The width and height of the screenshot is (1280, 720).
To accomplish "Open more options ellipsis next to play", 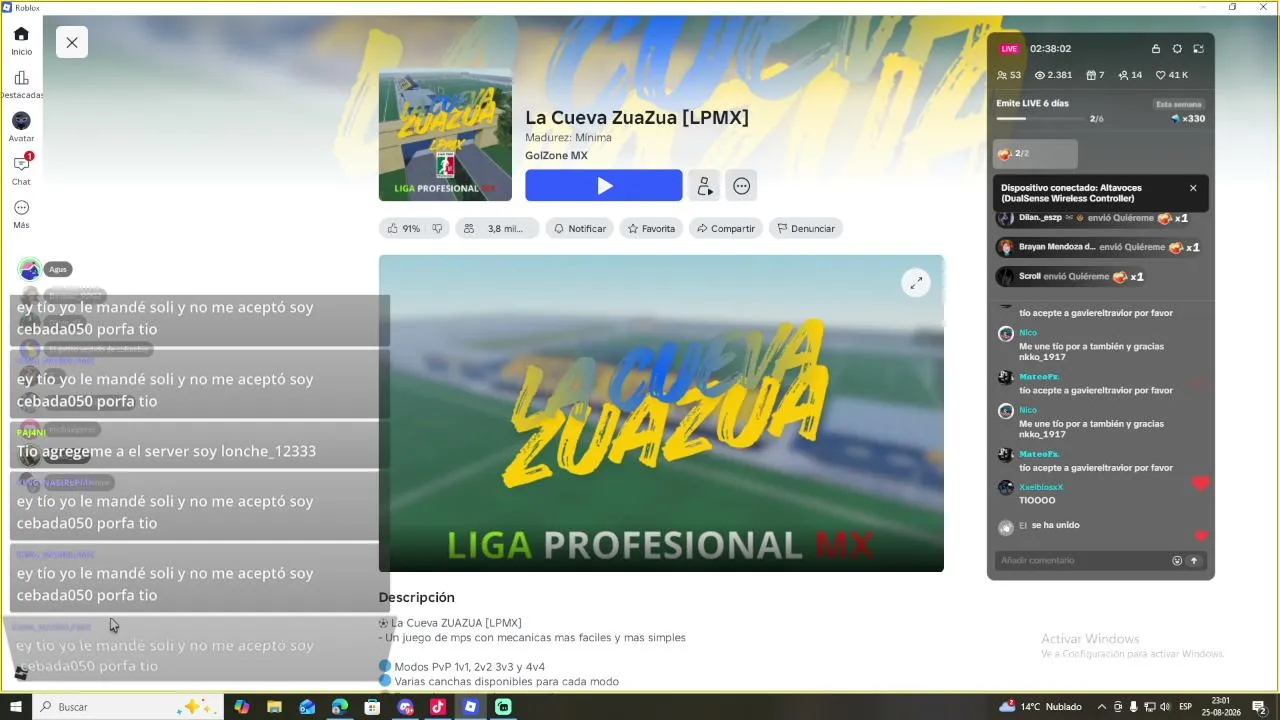I will click(741, 186).
